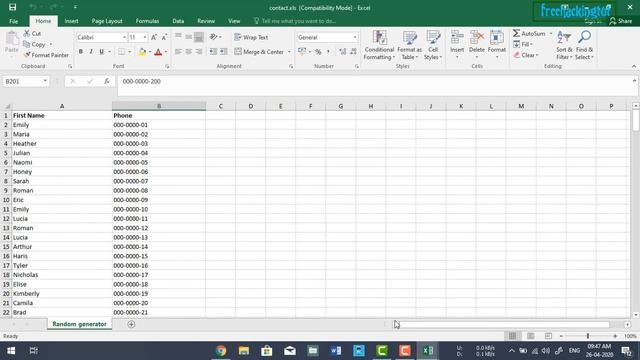Image resolution: width=640 pixels, height=360 pixels.
Task: Open Conditional Formatting
Action: coord(379,45)
